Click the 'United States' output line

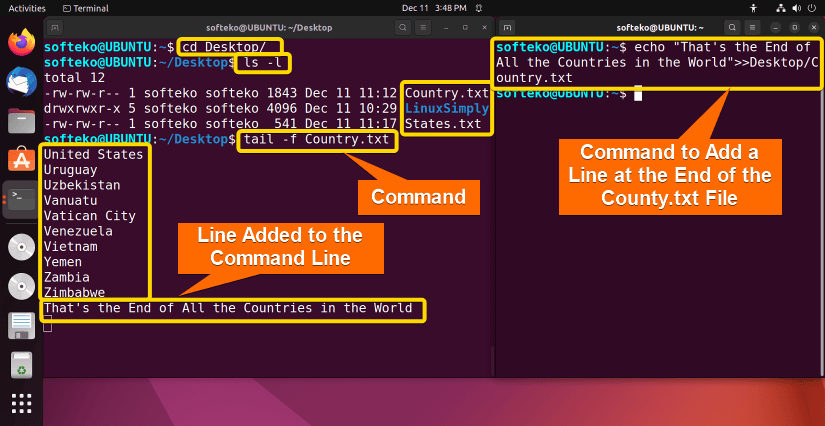coord(94,155)
